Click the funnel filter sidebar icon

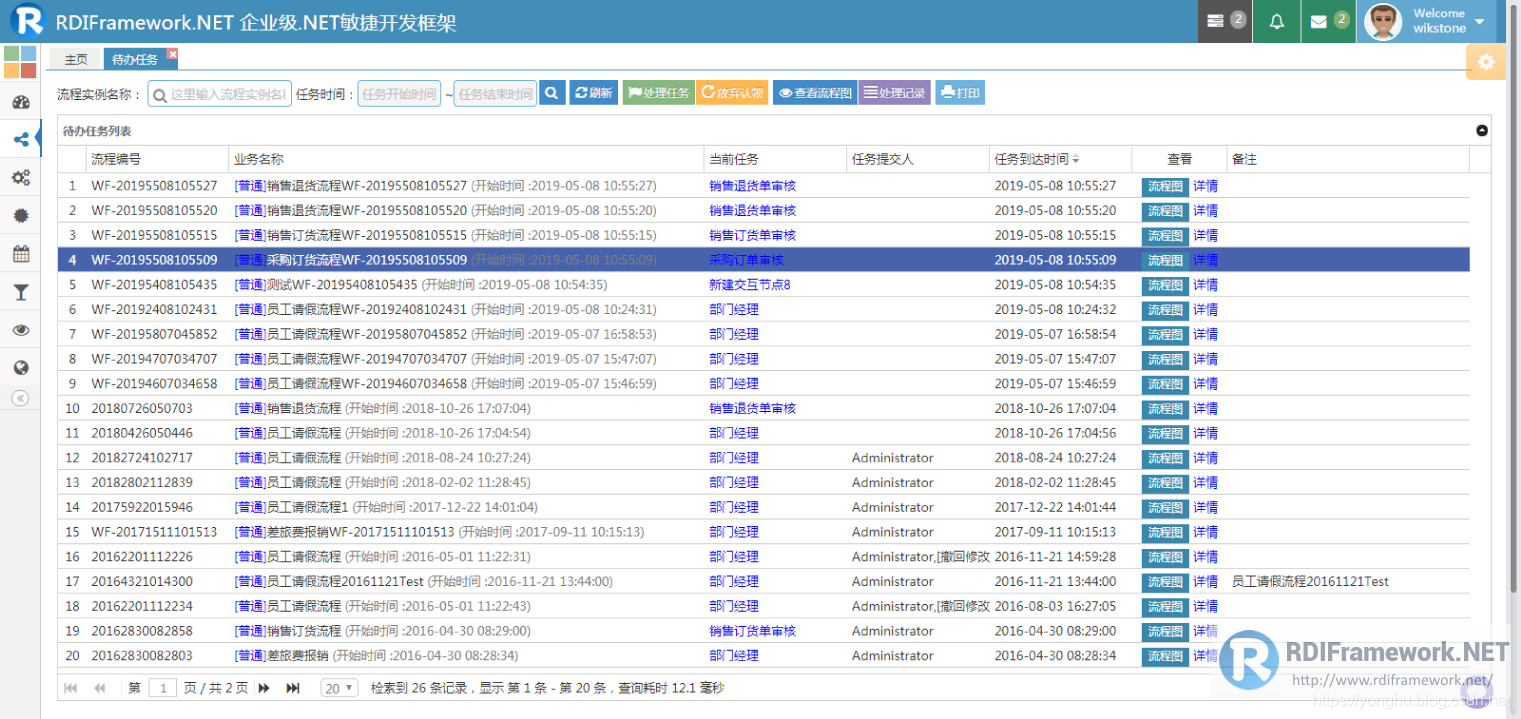pos(20,292)
